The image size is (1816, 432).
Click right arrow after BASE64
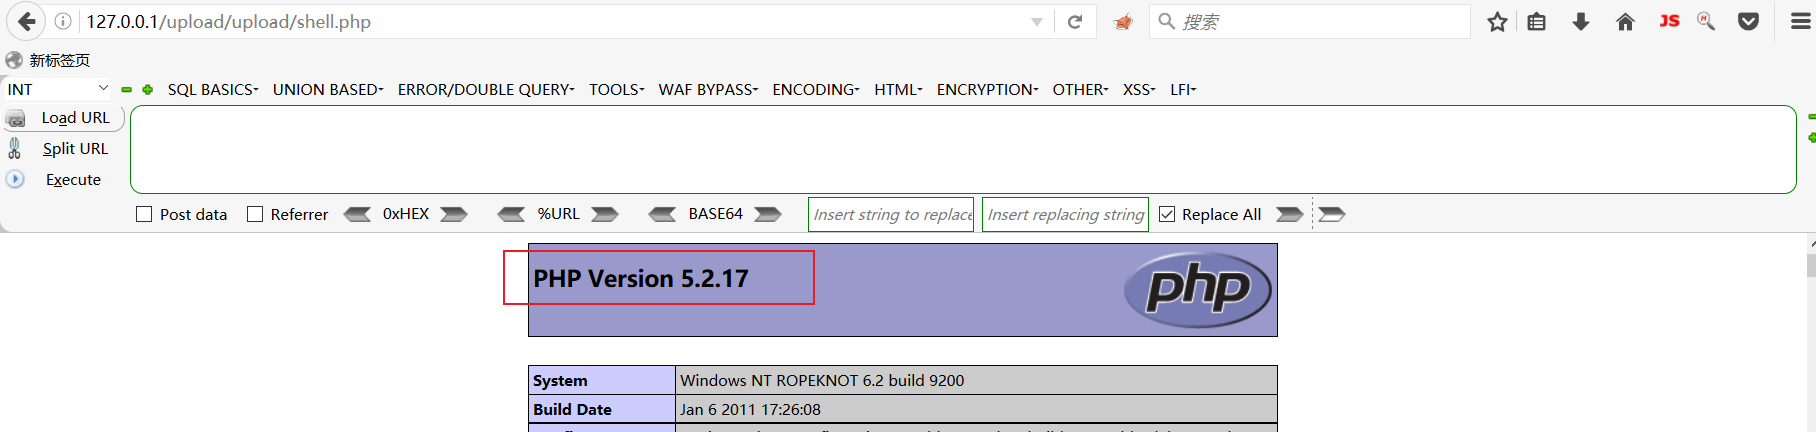click(x=768, y=214)
